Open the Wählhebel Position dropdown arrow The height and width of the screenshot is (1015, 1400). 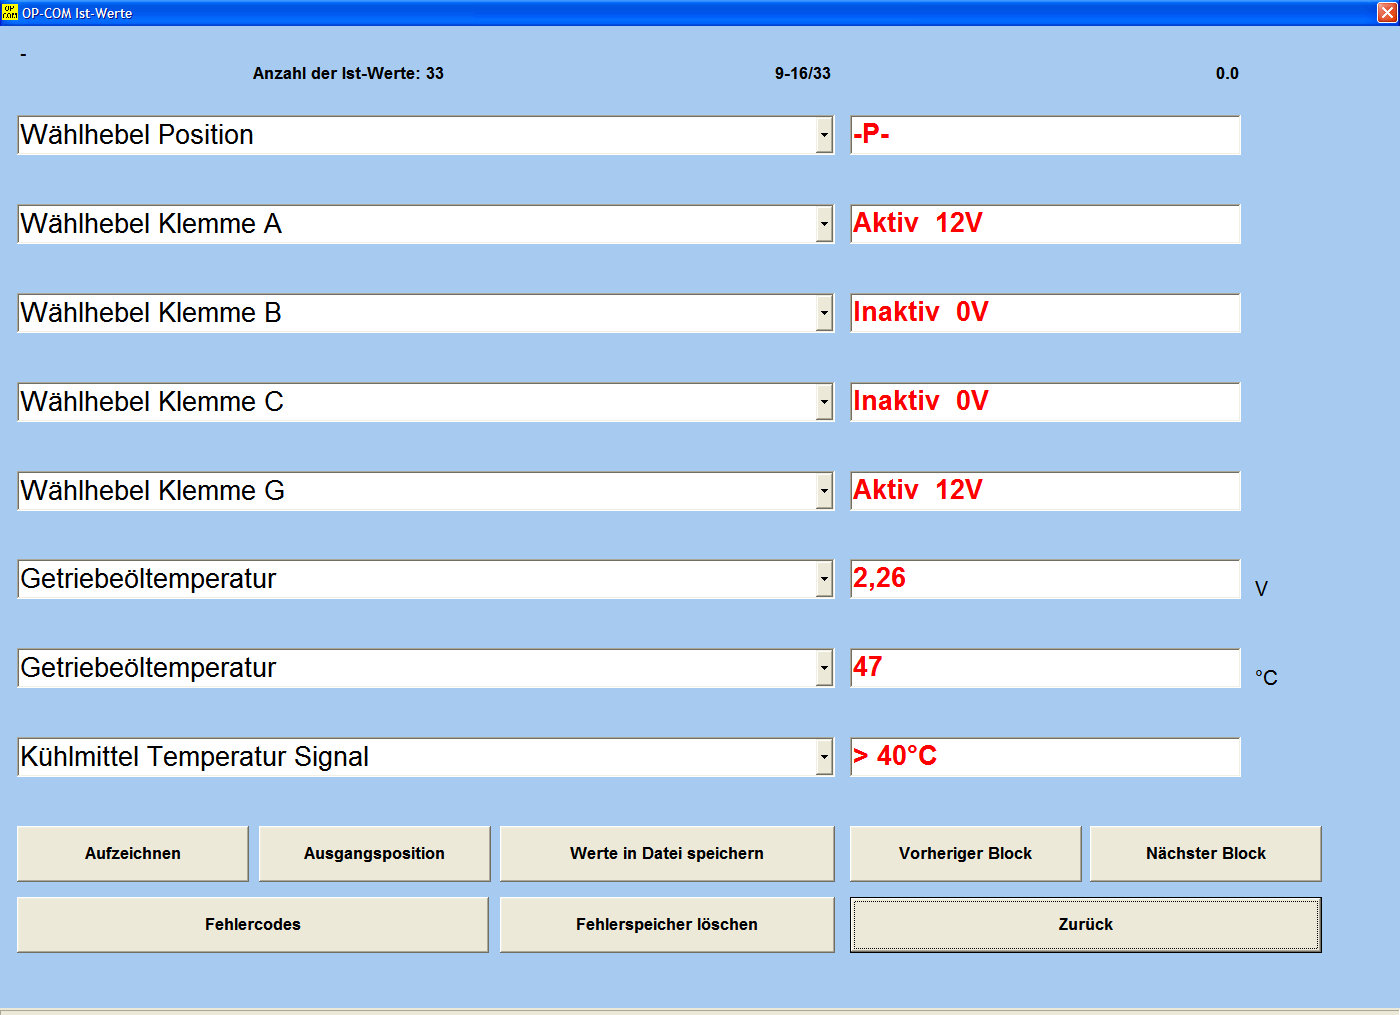tap(824, 135)
